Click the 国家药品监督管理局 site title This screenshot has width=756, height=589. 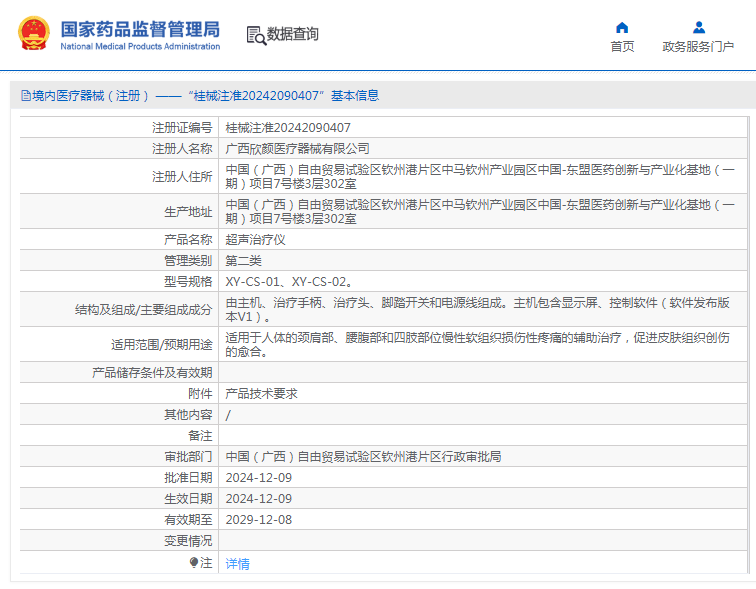tap(140, 28)
